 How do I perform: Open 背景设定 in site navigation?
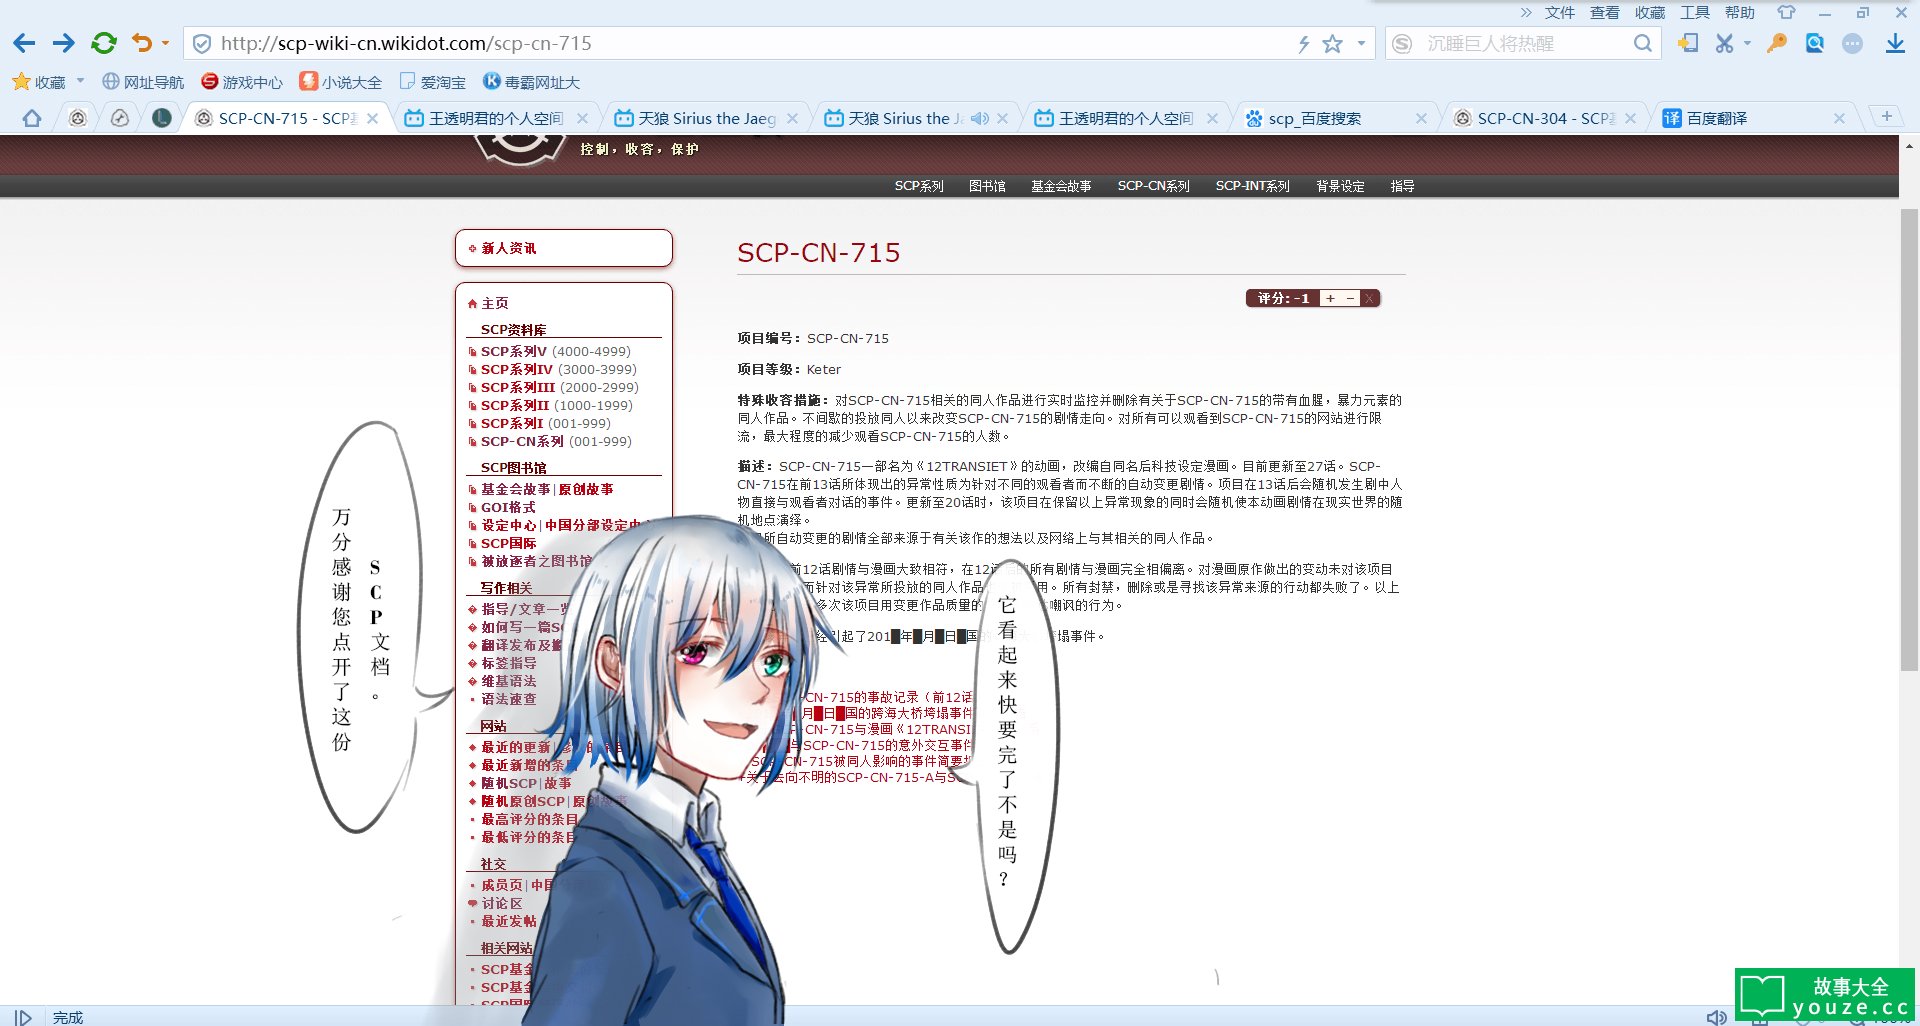pos(1340,186)
